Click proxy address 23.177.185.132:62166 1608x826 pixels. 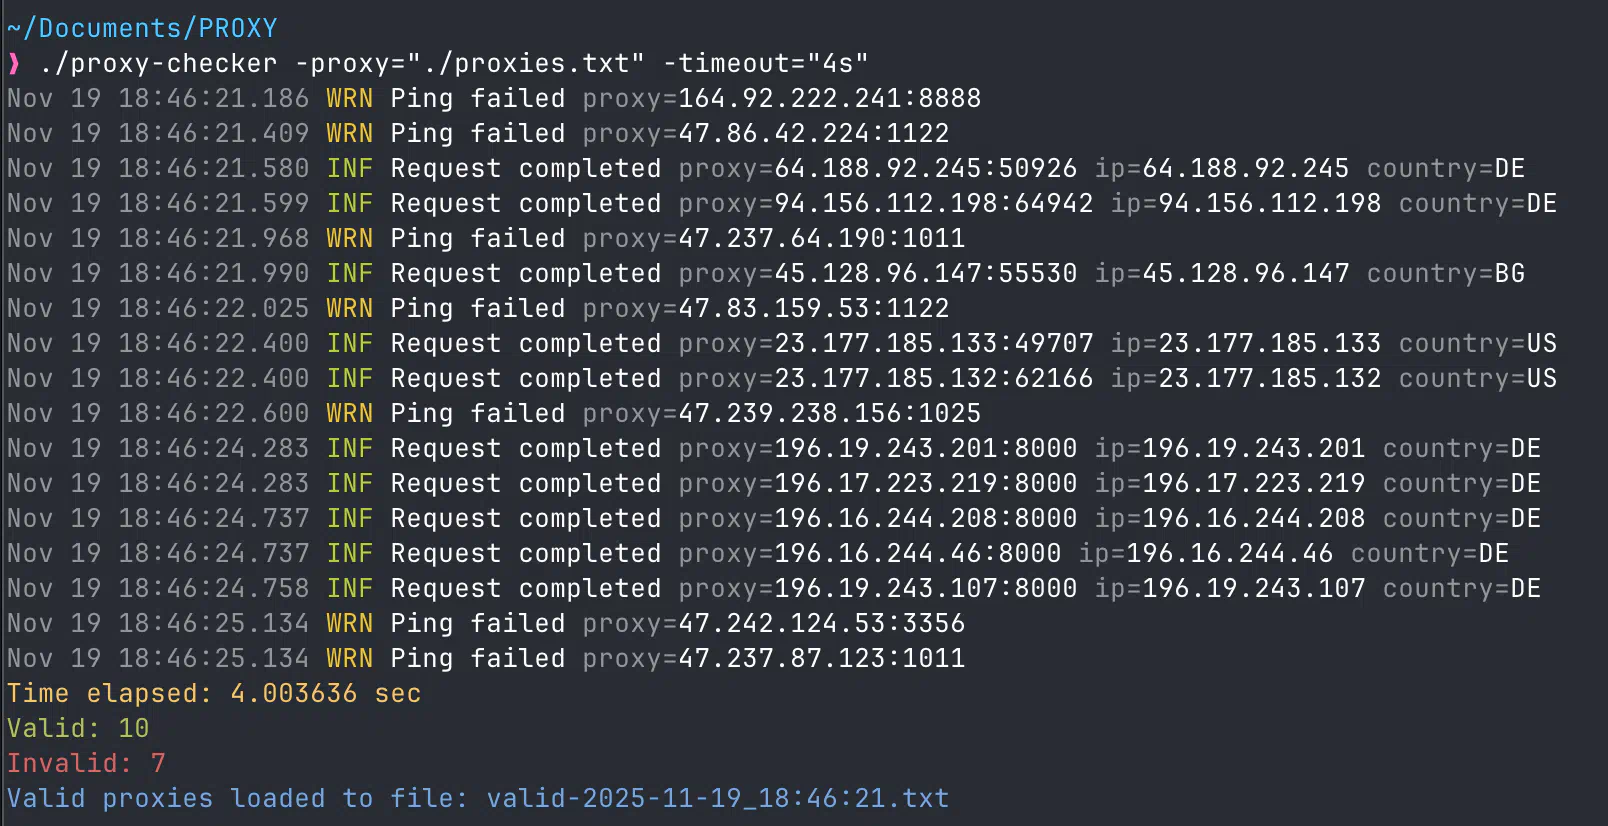(x=933, y=379)
